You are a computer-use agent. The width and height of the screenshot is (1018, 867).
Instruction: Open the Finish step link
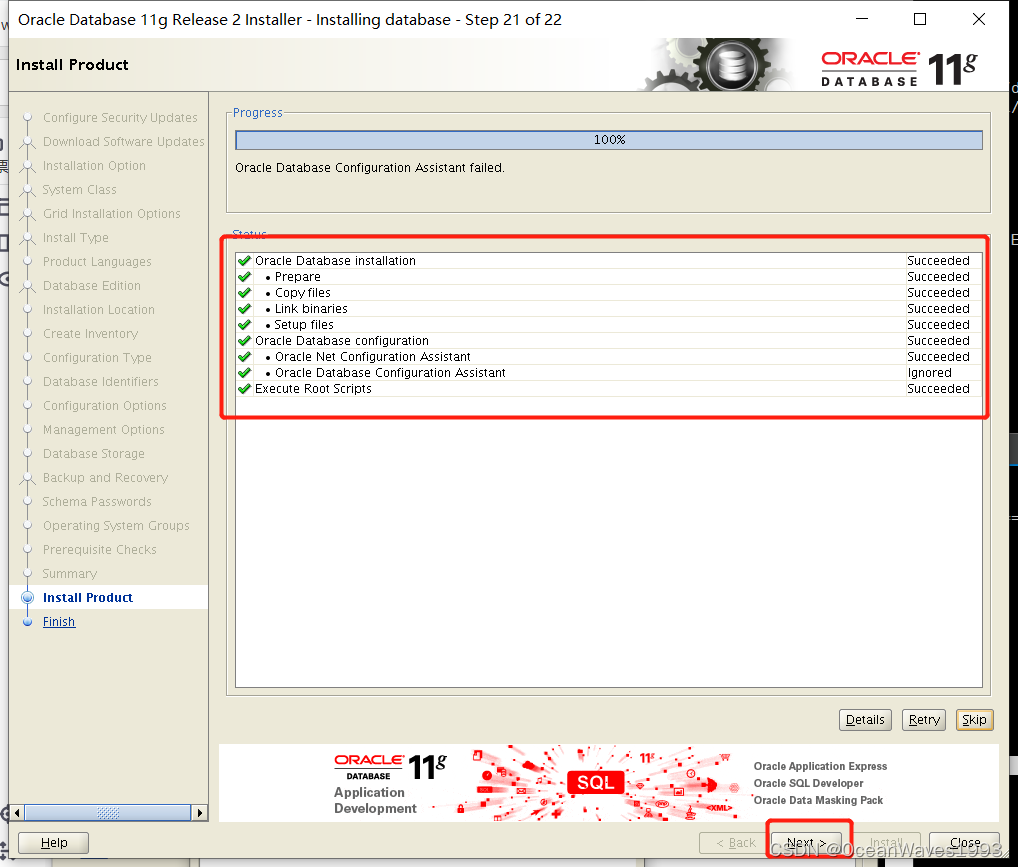click(59, 622)
